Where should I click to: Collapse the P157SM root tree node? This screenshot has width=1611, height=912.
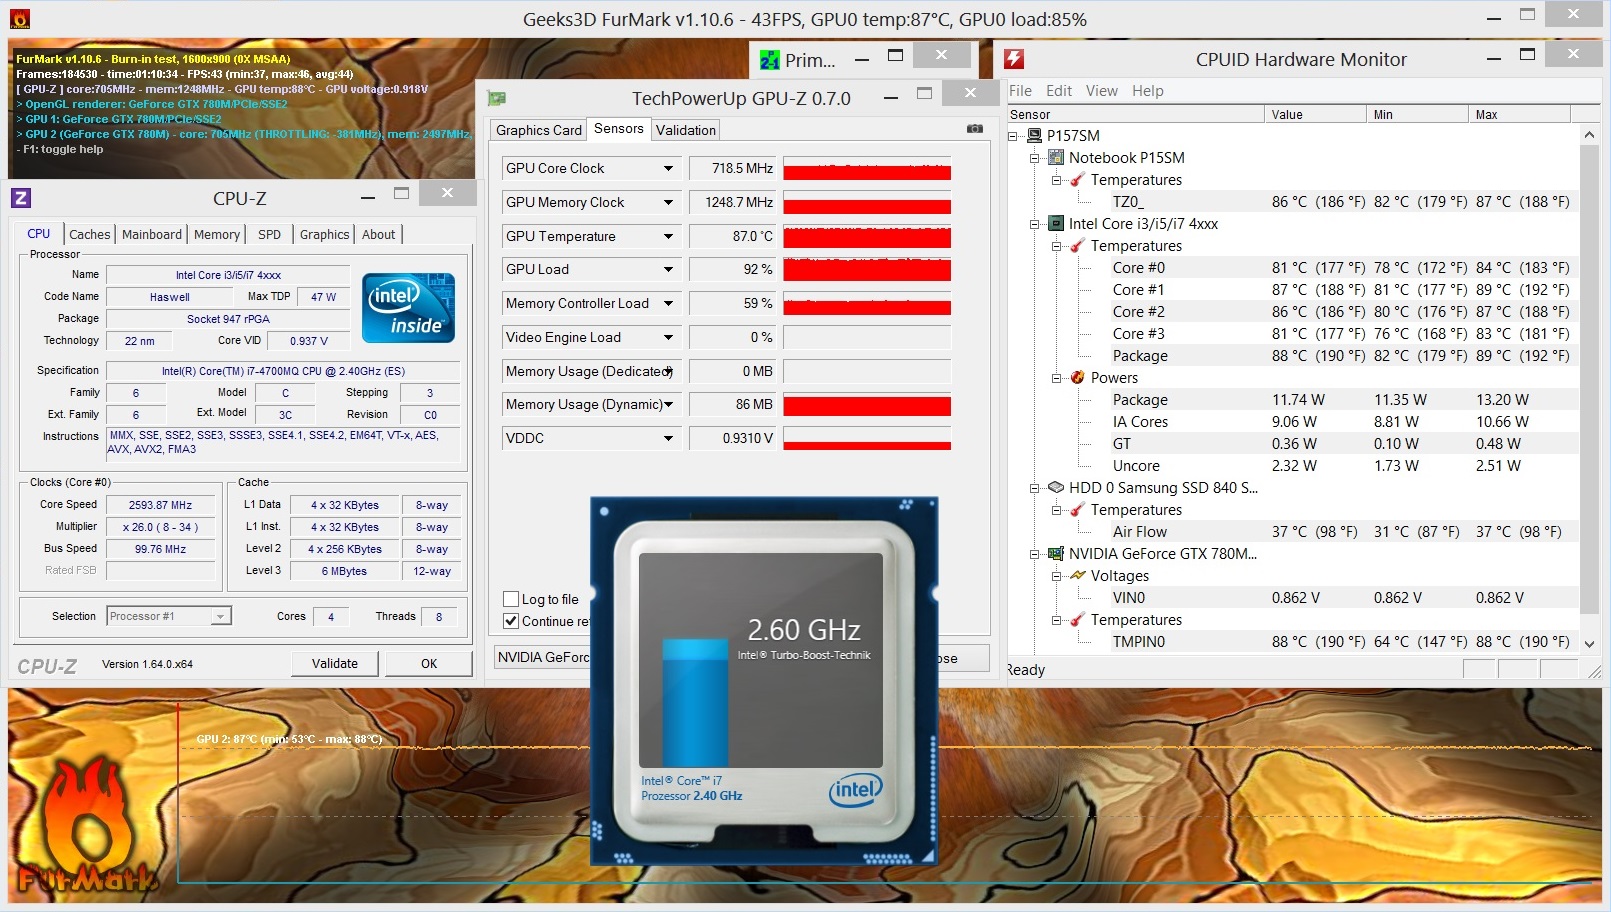click(1013, 136)
